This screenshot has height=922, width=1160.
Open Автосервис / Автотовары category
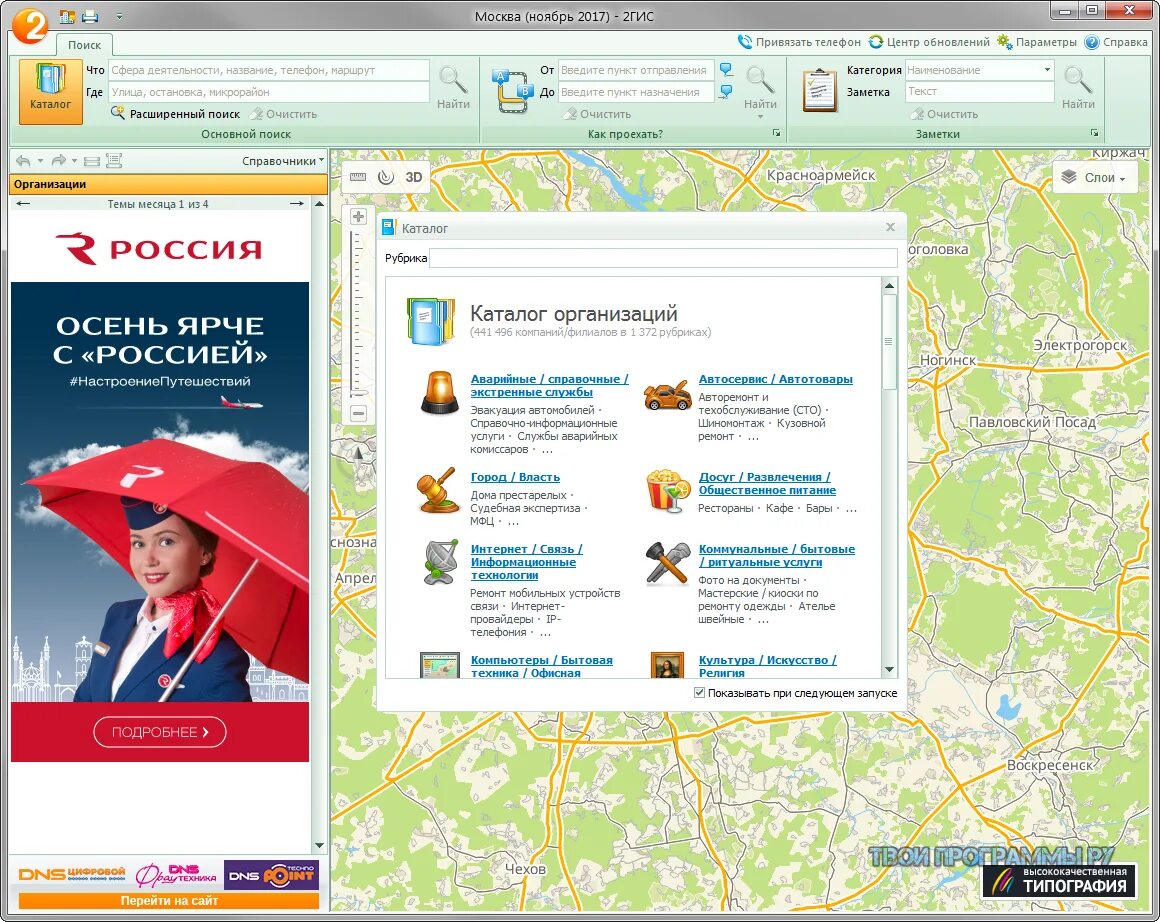pos(775,379)
